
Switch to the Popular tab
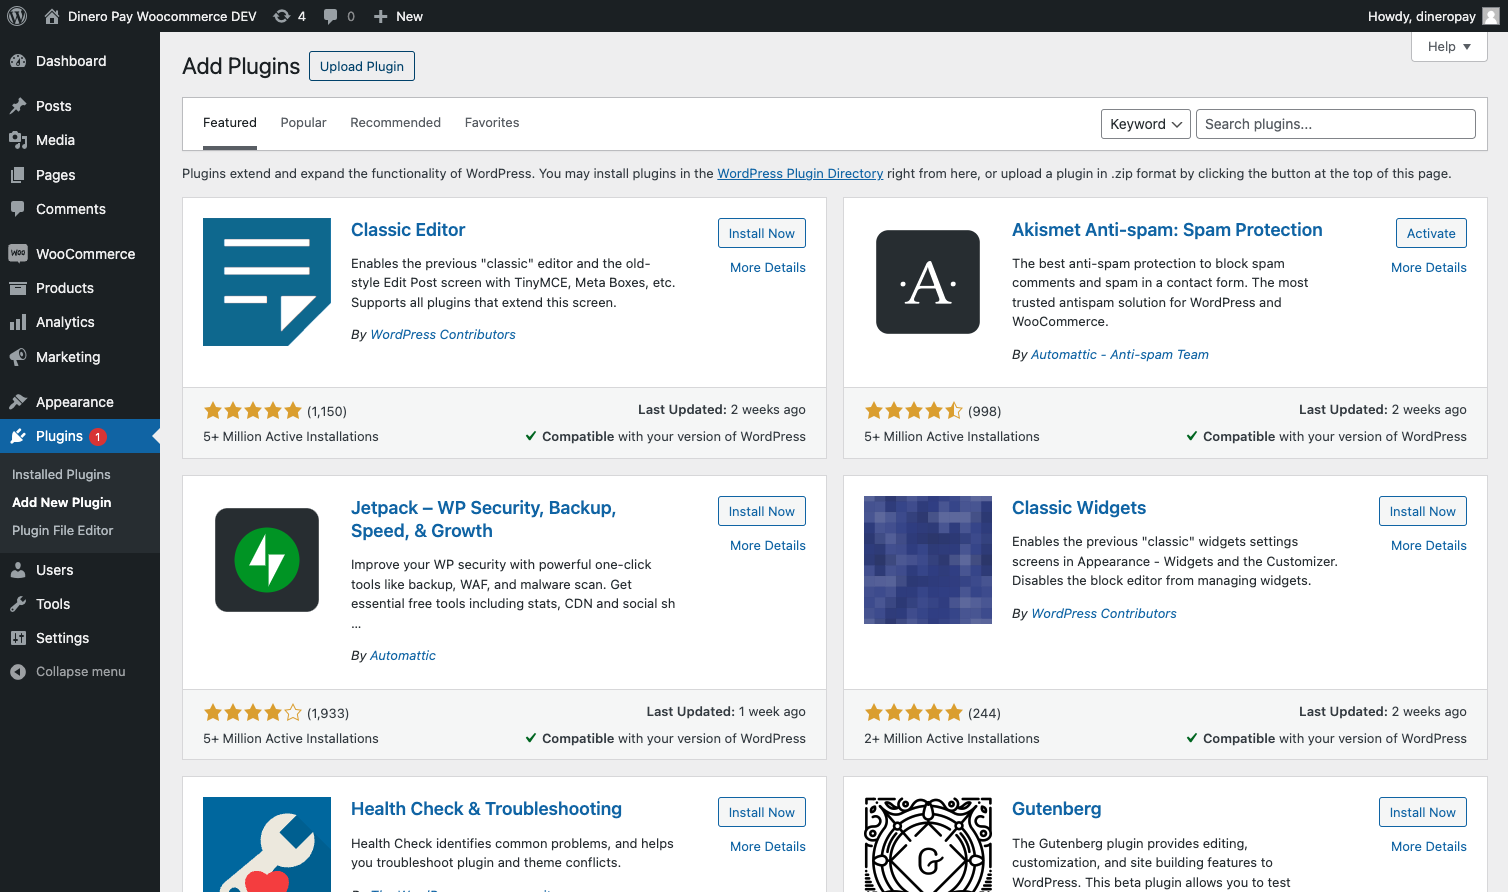point(303,123)
